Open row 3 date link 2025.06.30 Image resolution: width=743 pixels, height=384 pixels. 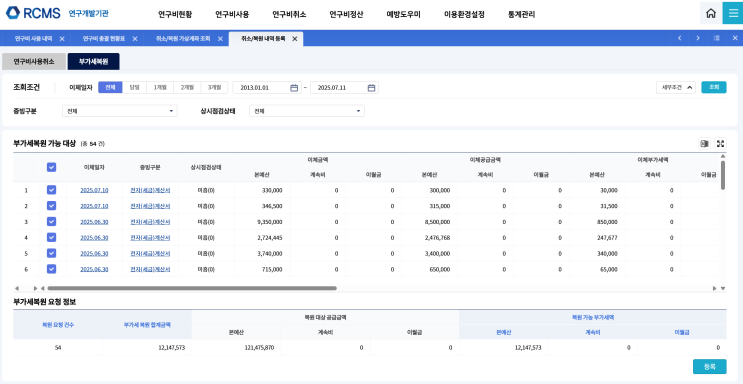click(94, 221)
